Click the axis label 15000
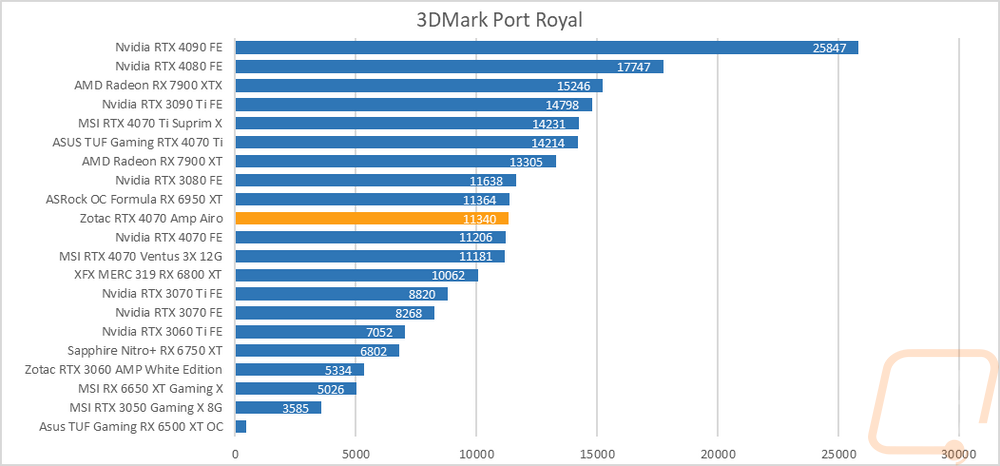 [597, 454]
